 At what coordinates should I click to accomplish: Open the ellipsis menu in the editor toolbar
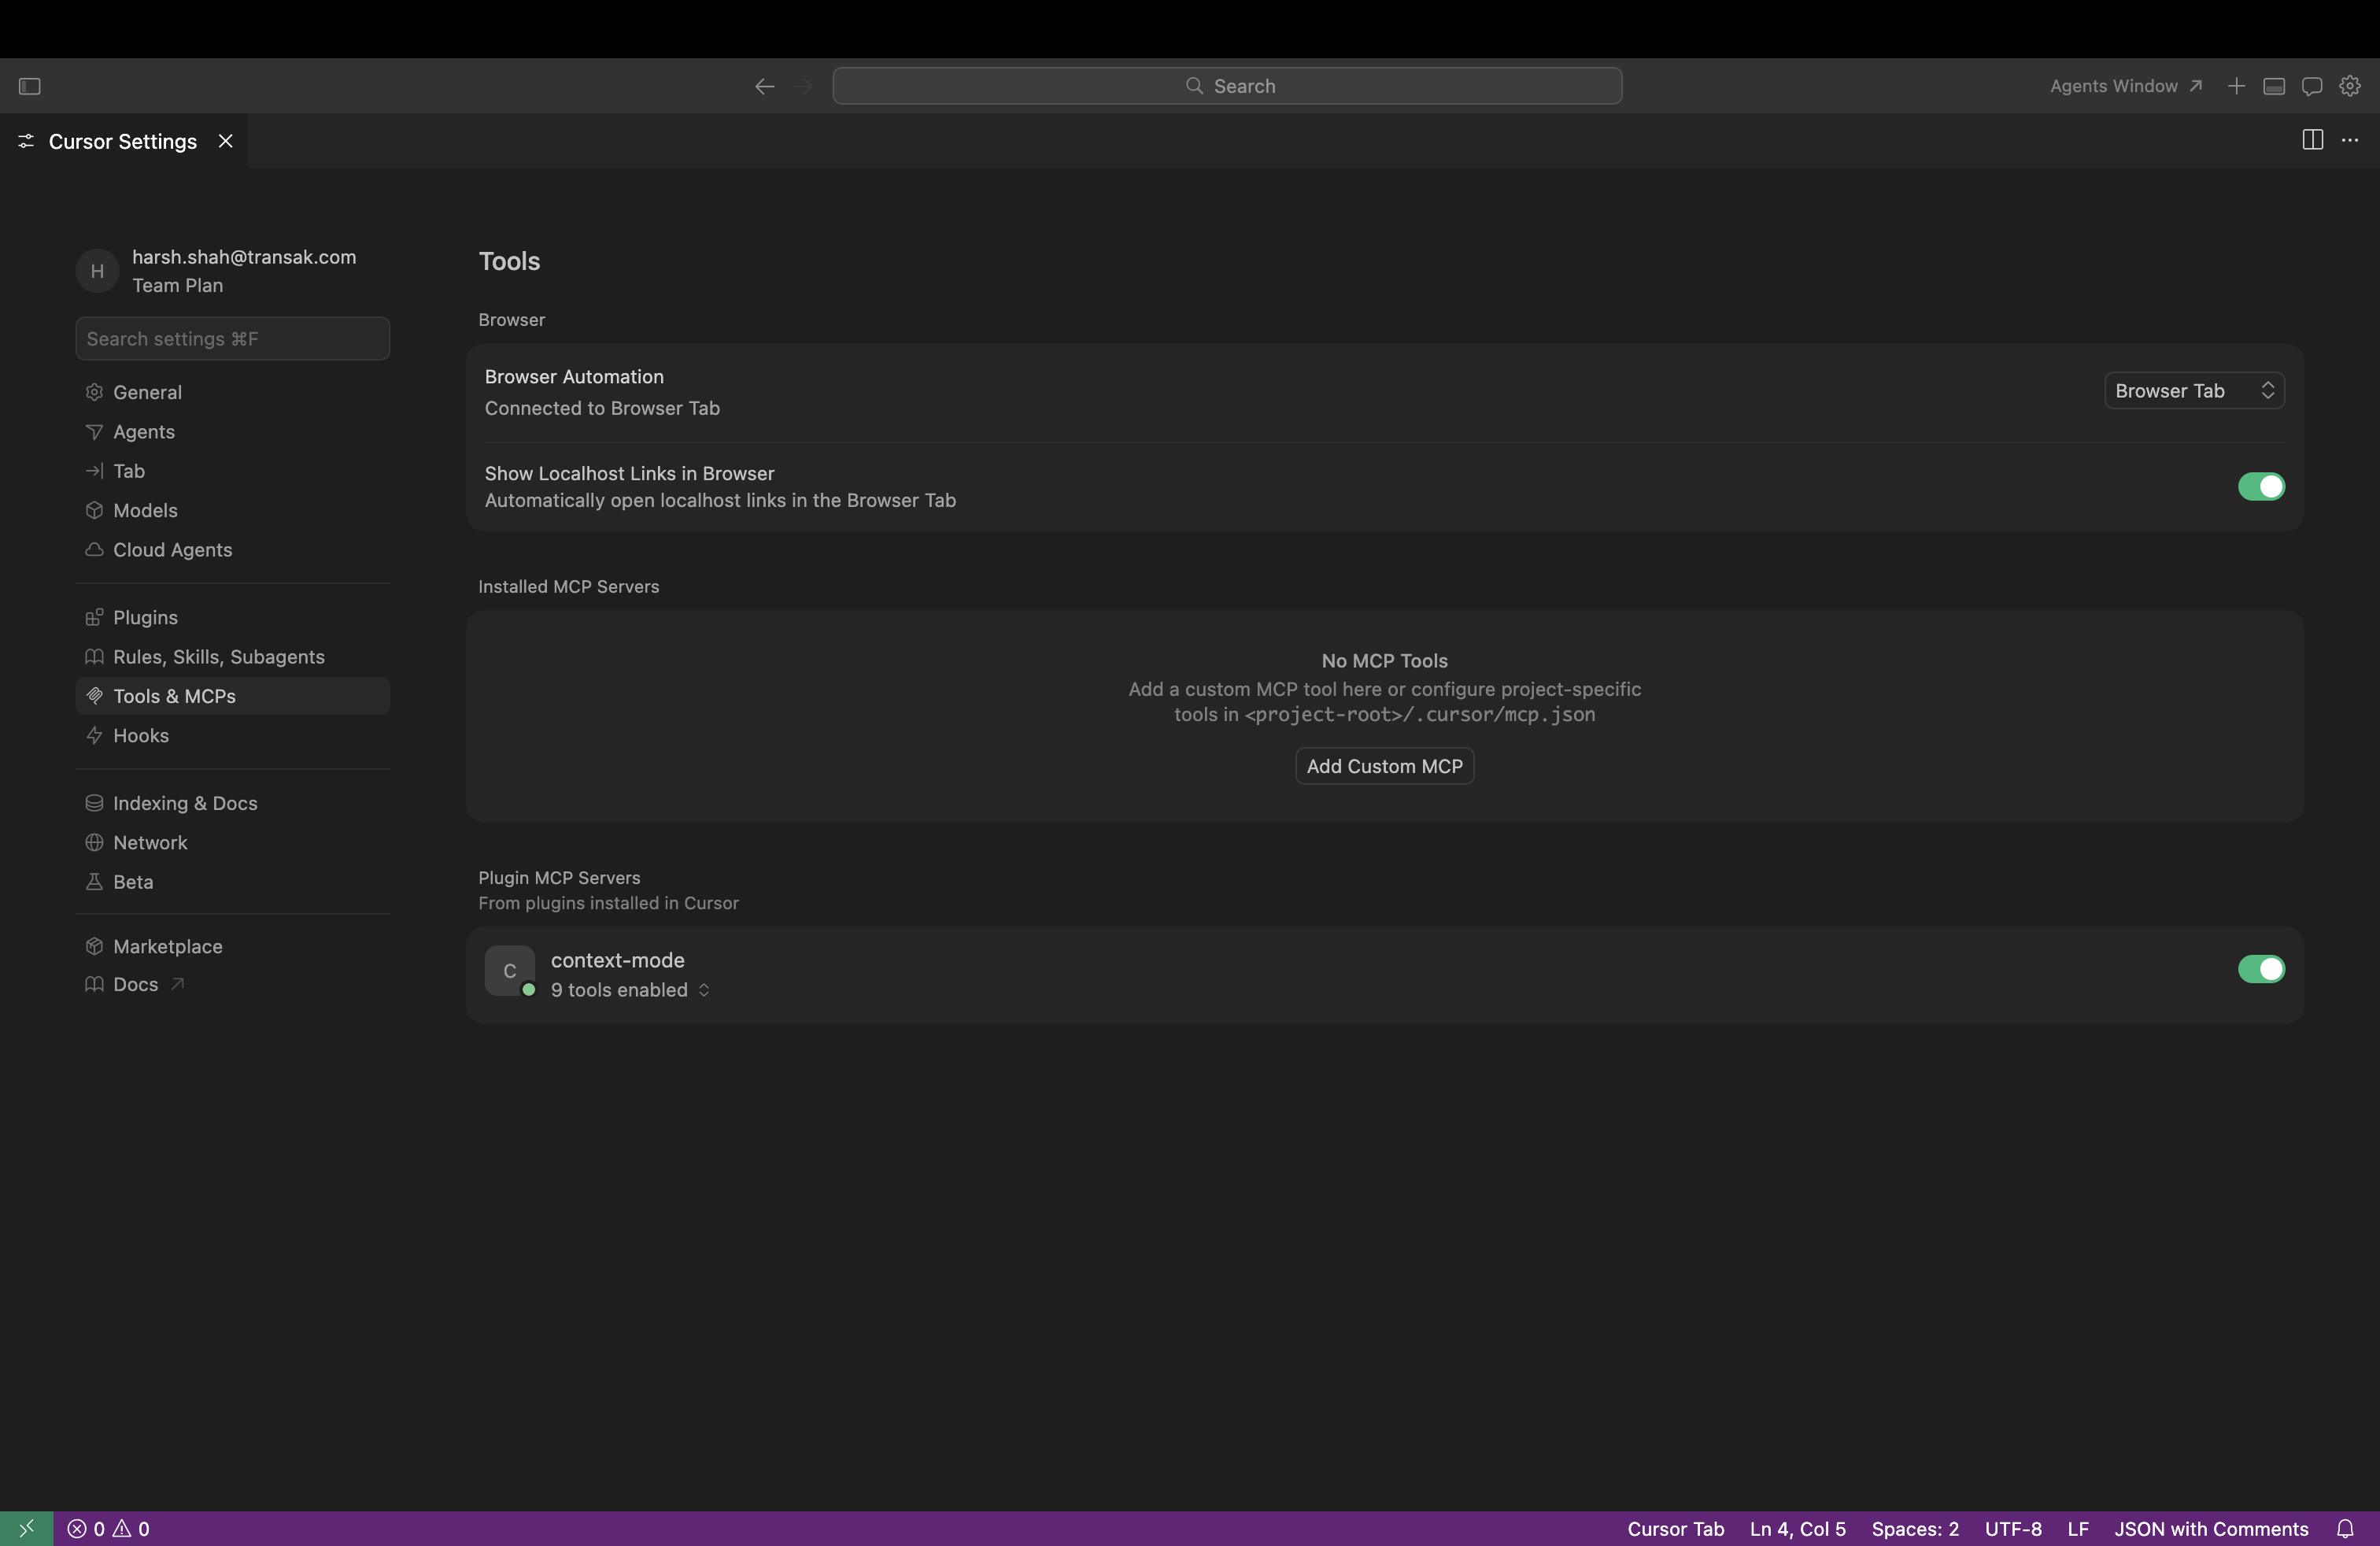(x=2351, y=140)
